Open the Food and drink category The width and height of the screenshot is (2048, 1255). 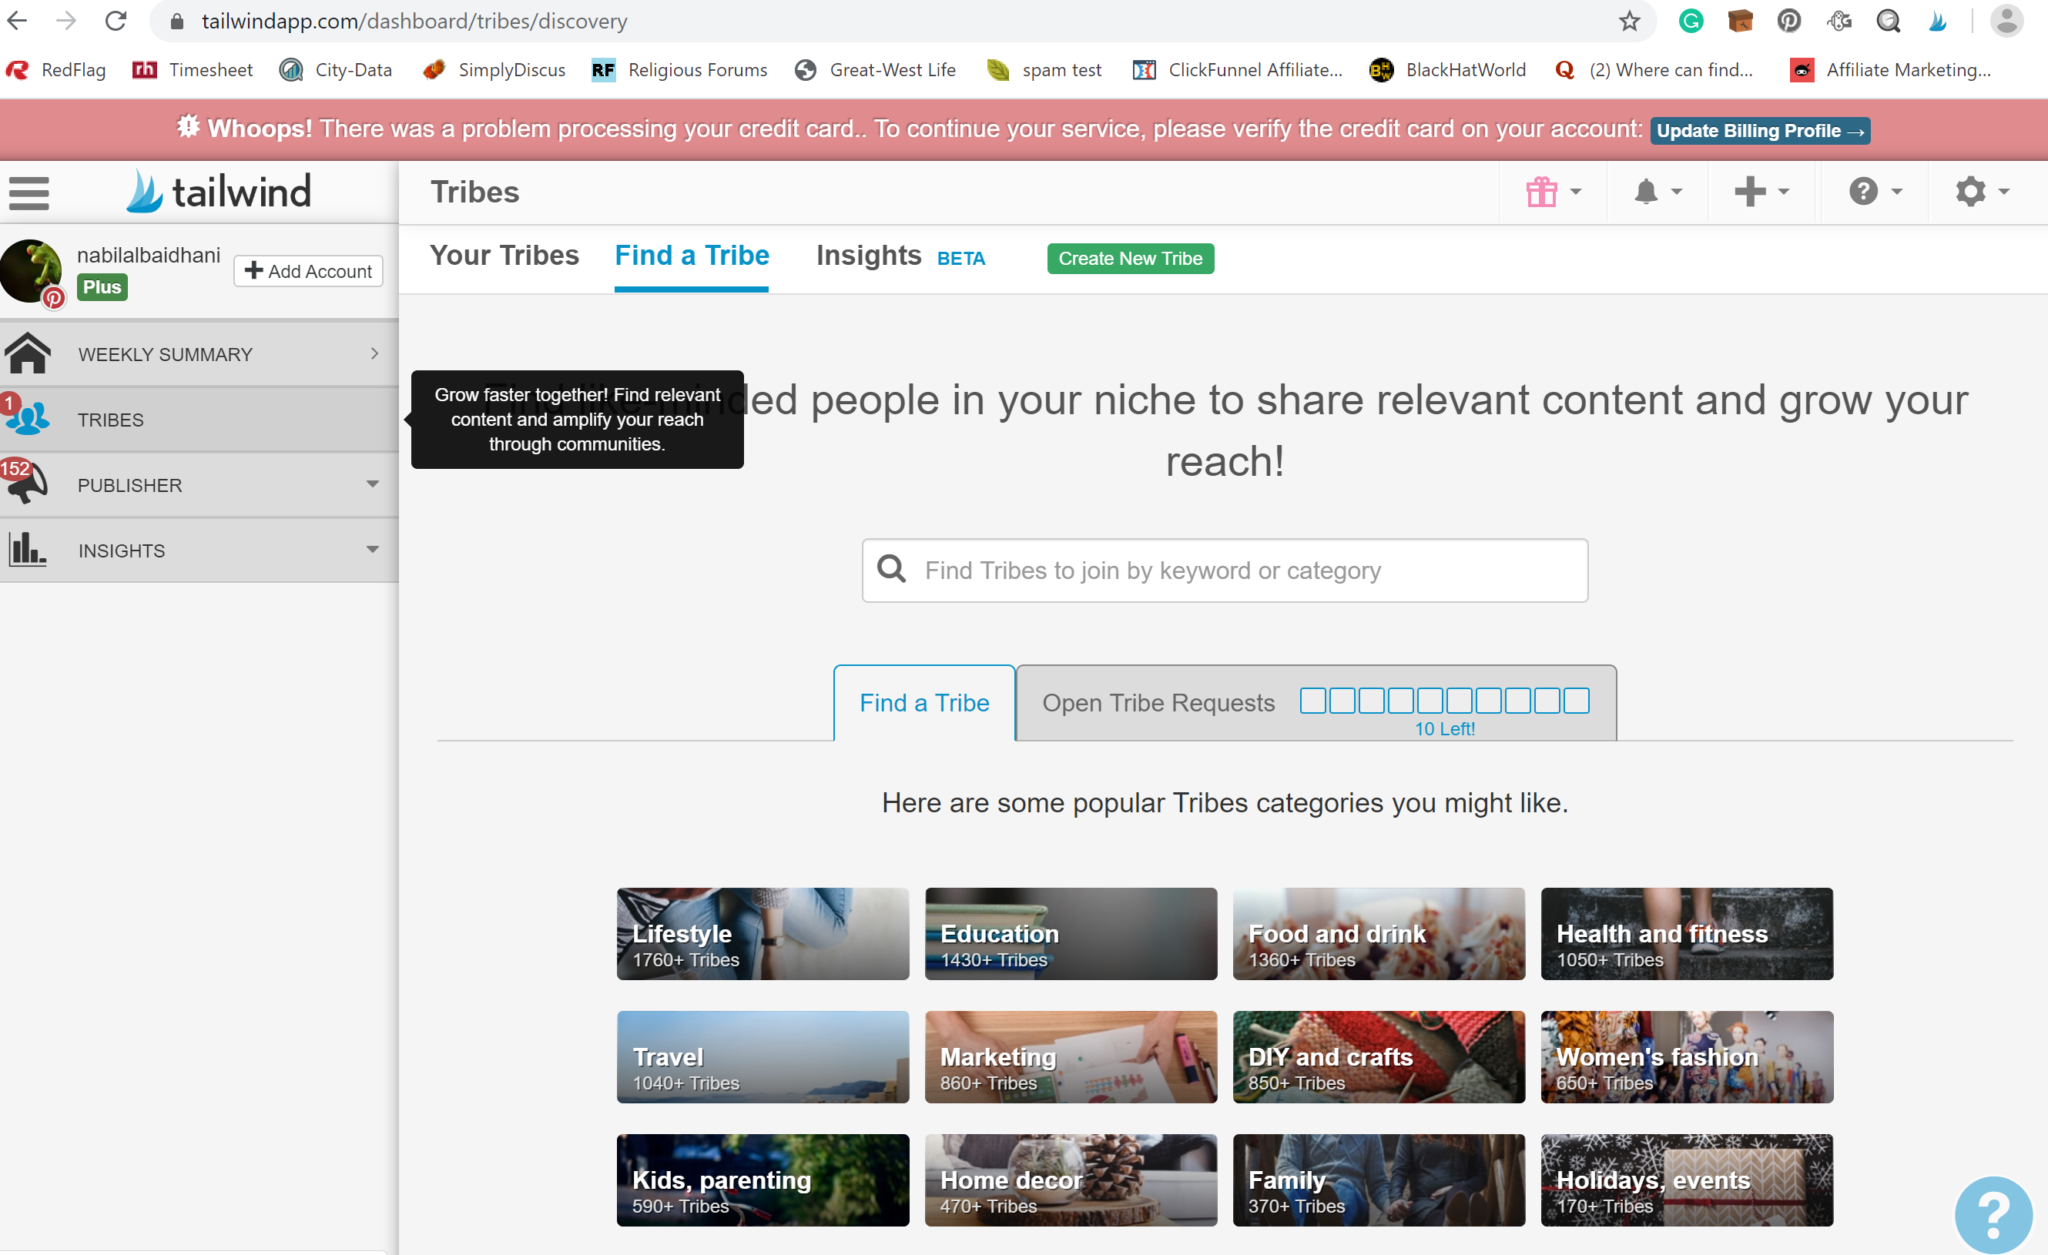[1379, 934]
